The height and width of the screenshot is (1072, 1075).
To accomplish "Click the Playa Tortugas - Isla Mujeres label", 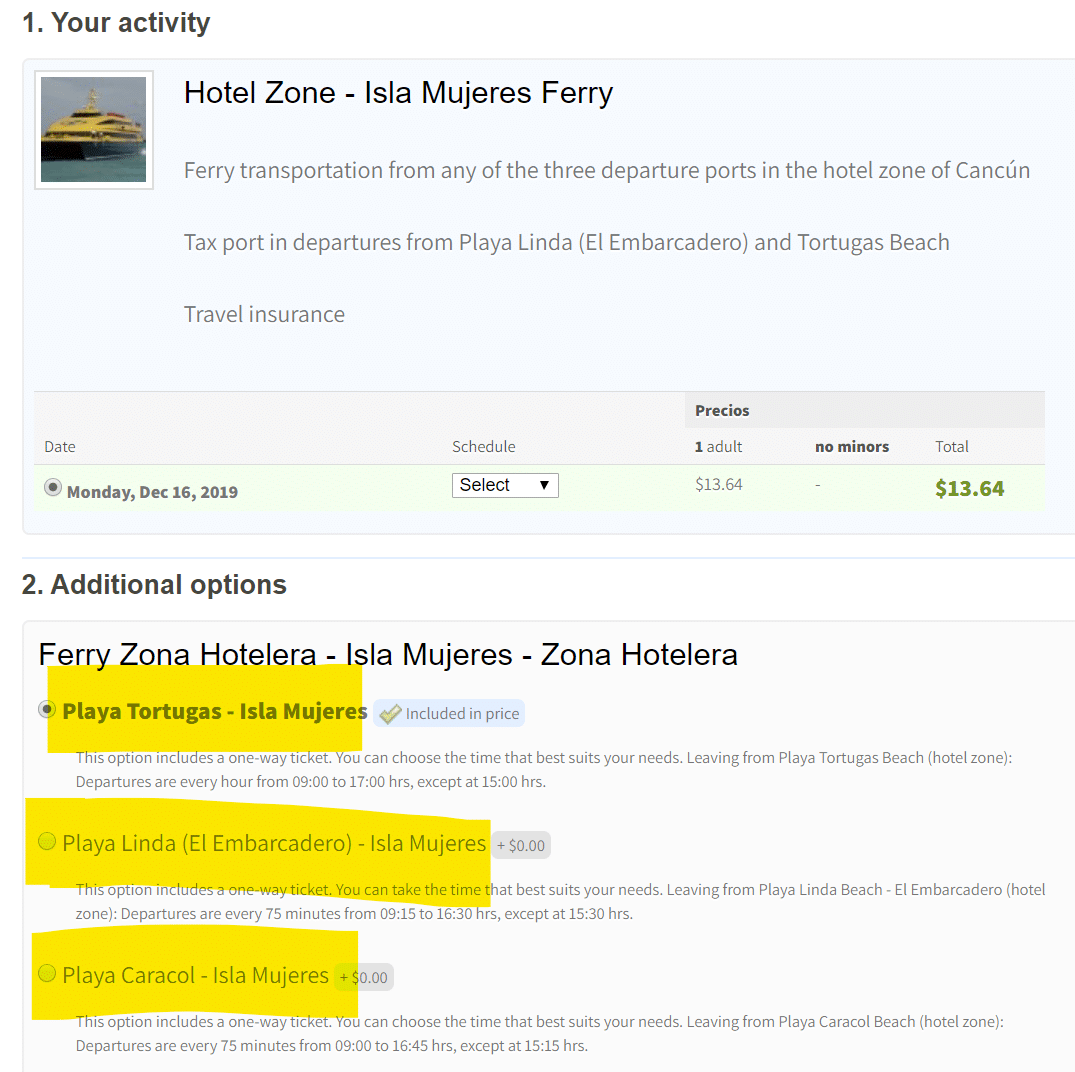I will click(214, 712).
